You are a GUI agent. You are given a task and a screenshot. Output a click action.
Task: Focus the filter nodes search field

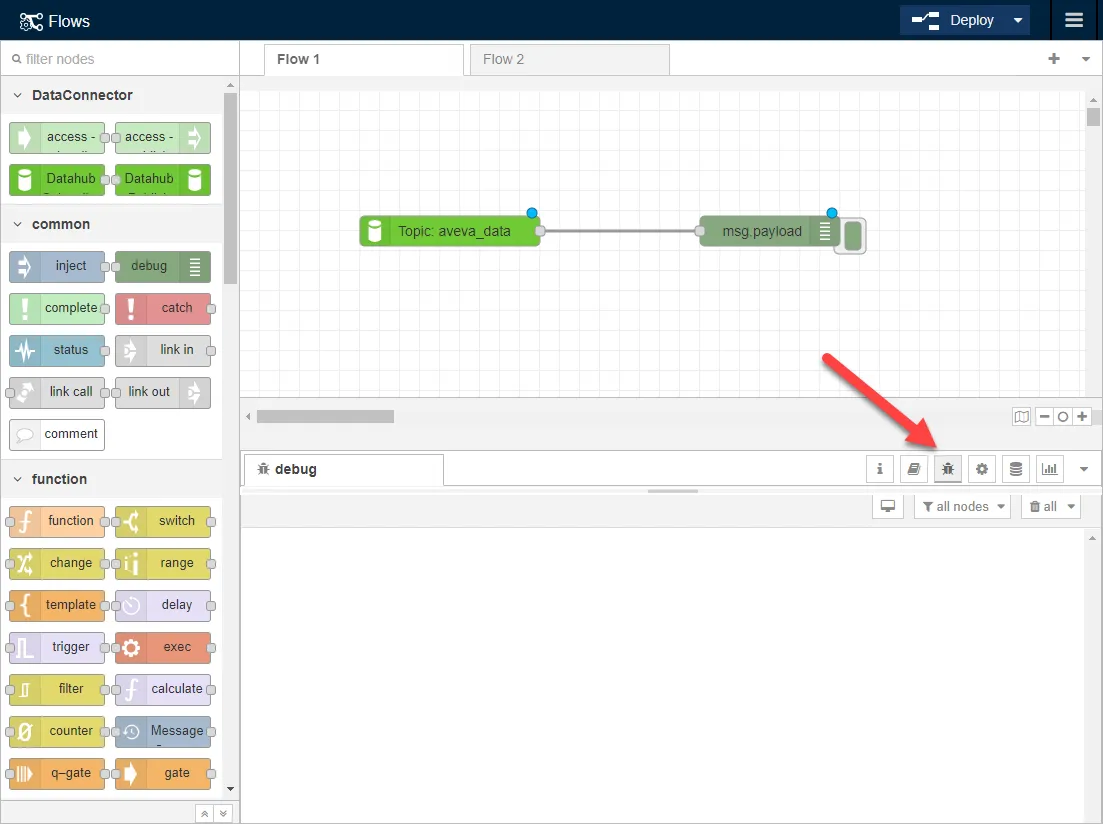(120, 59)
